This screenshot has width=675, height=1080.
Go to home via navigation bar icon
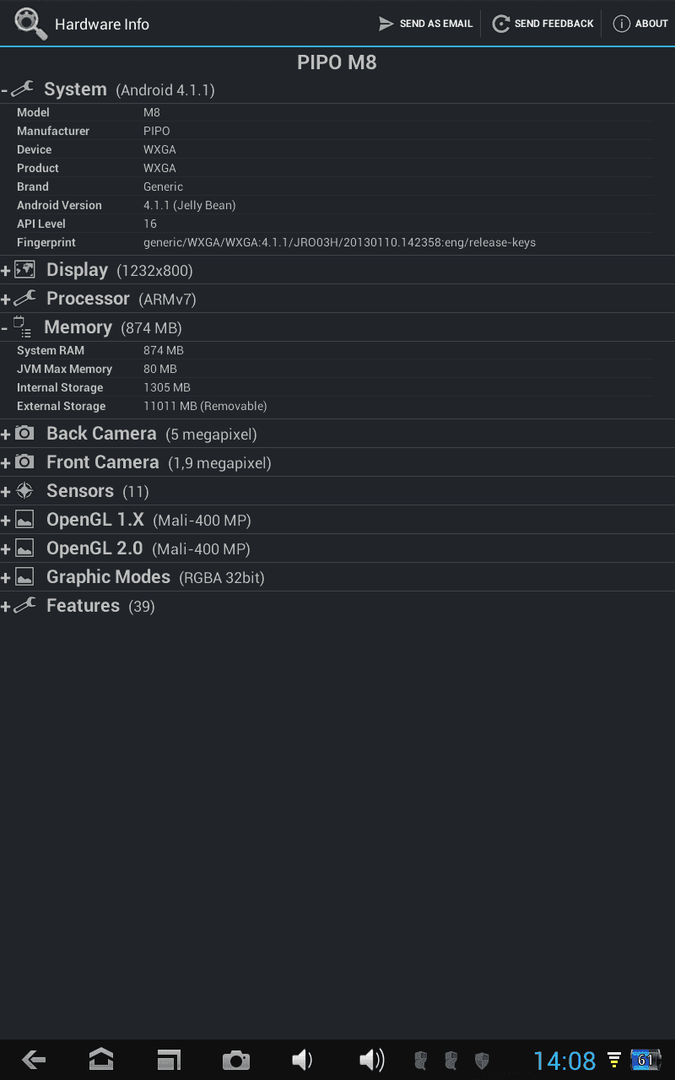pyautogui.click(x=101, y=1059)
